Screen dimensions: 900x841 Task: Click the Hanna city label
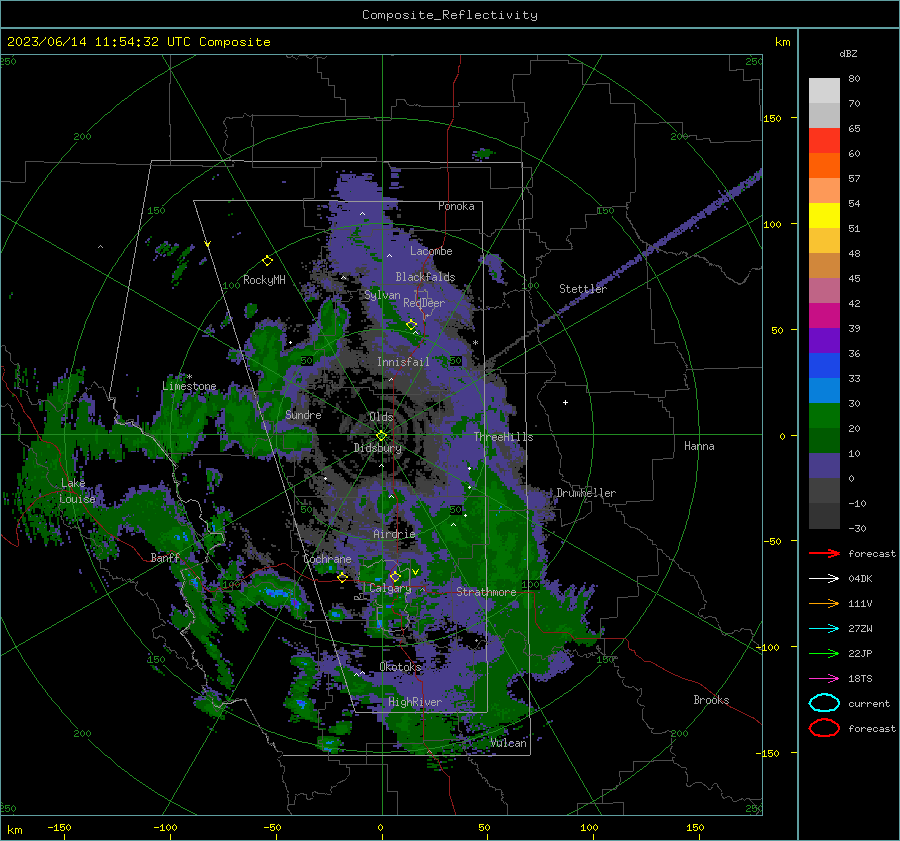(x=699, y=446)
